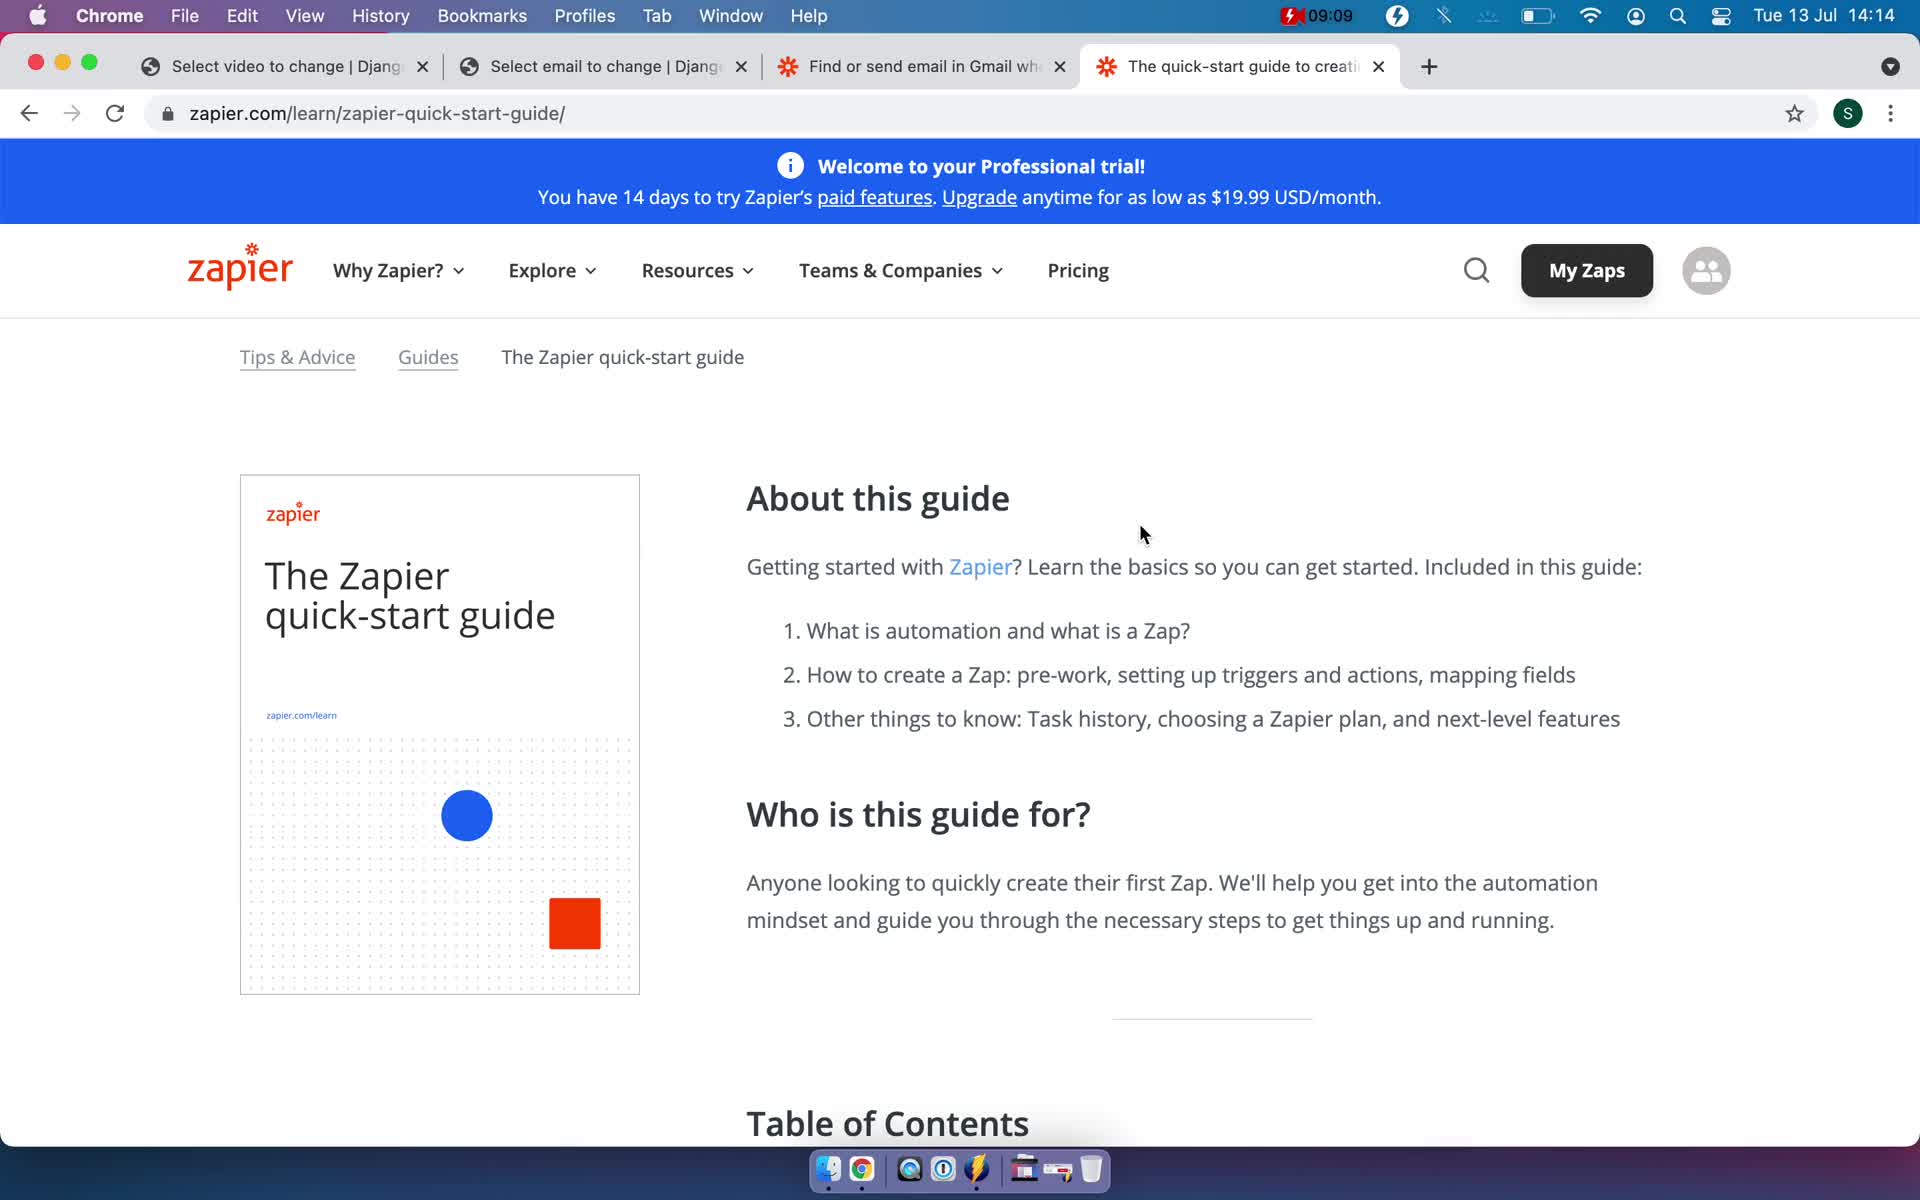Click the 1Password icon in the dock
This screenshot has height=1200, width=1920.
click(x=940, y=1170)
